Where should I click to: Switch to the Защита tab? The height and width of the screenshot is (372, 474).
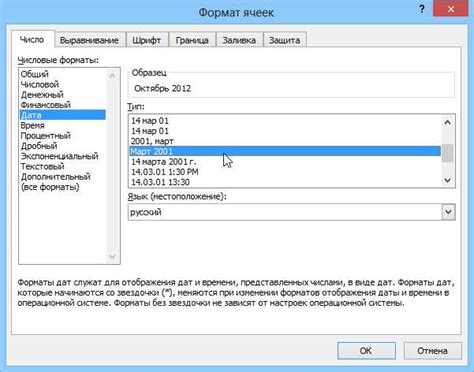click(x=284, y=40)
